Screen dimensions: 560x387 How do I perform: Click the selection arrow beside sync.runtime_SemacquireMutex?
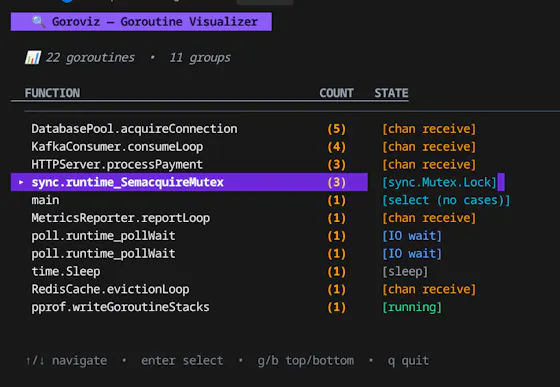point(21,182)
